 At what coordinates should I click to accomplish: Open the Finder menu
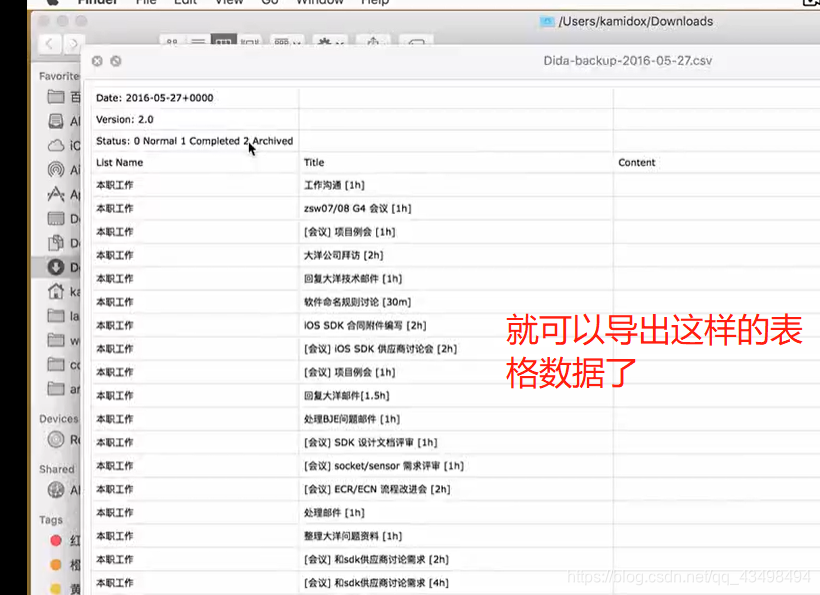click(97, 2)
